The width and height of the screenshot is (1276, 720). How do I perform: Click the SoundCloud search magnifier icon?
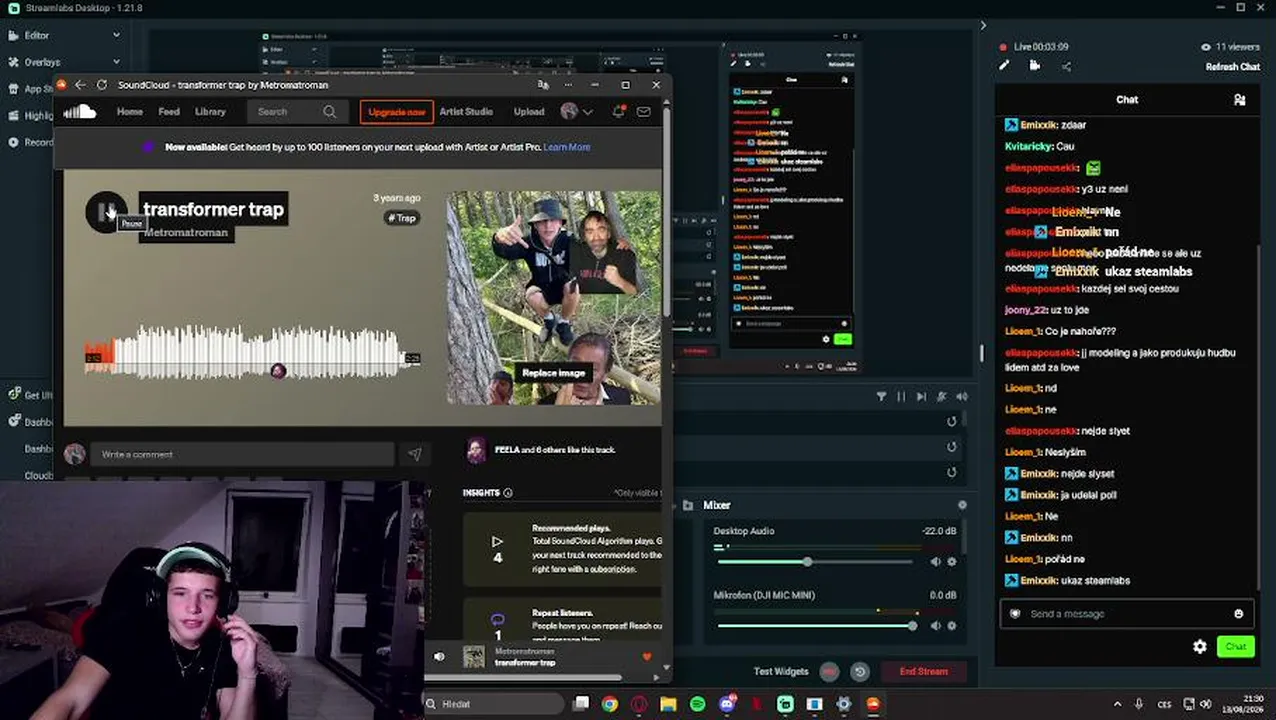pos(330,112)
